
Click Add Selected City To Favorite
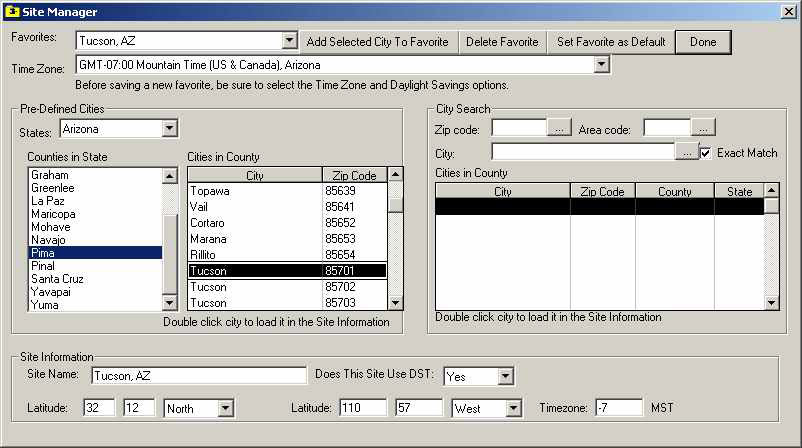(379, 41)
